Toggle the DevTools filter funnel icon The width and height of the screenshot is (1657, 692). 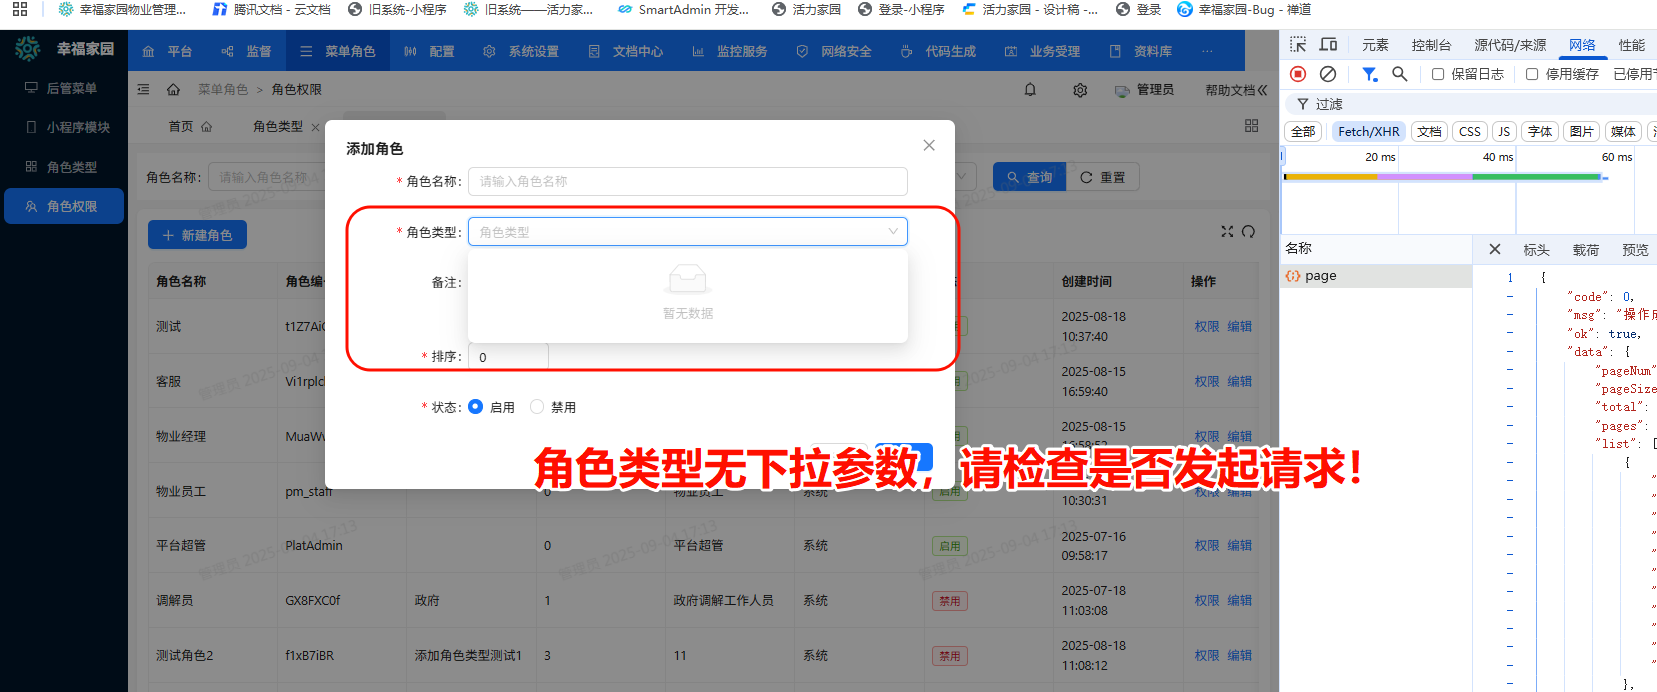click(x=1369, y=74)
